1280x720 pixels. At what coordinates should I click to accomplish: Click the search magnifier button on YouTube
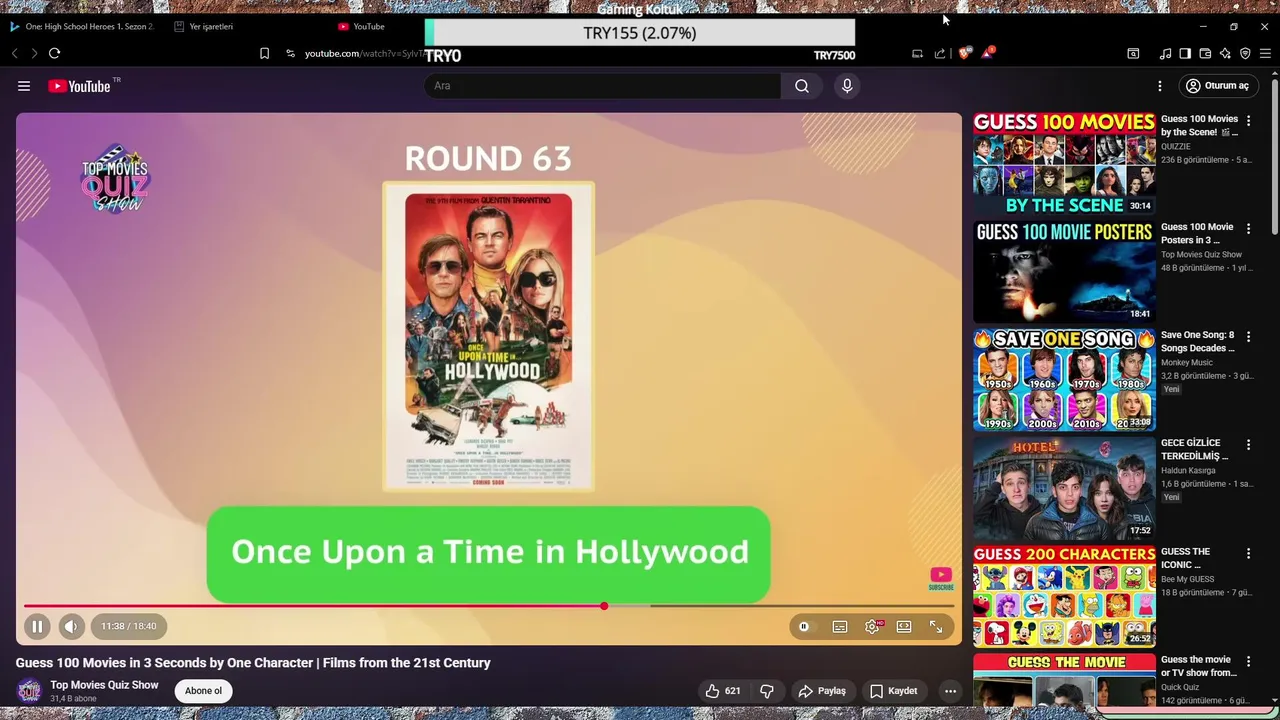[802, 86]
